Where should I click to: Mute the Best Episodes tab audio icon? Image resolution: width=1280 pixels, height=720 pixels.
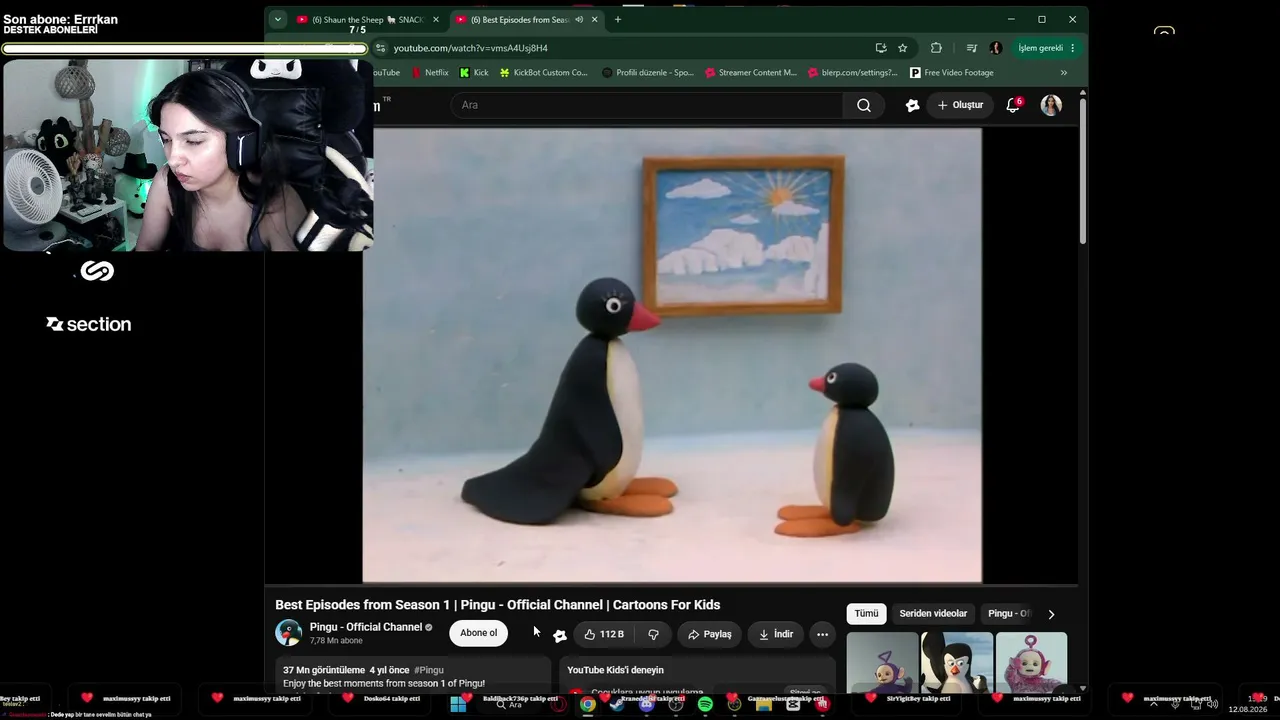coord(579,19)
